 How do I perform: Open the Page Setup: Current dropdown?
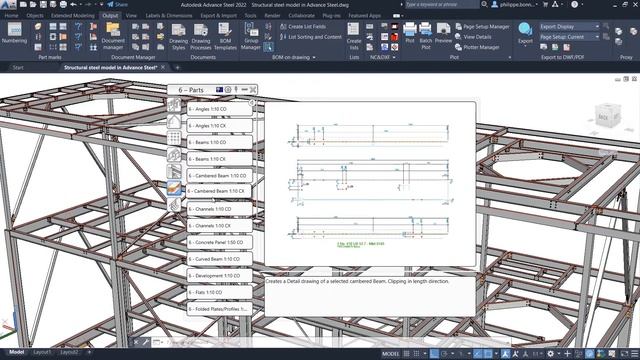570,37
